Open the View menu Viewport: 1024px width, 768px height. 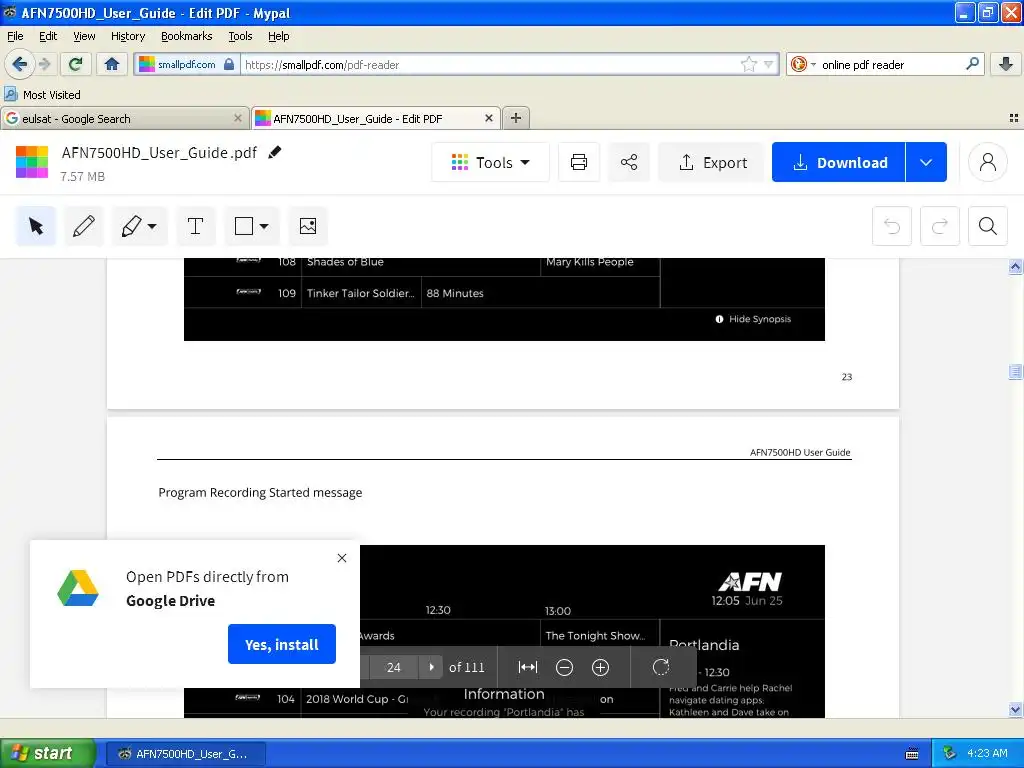point(84,36)
